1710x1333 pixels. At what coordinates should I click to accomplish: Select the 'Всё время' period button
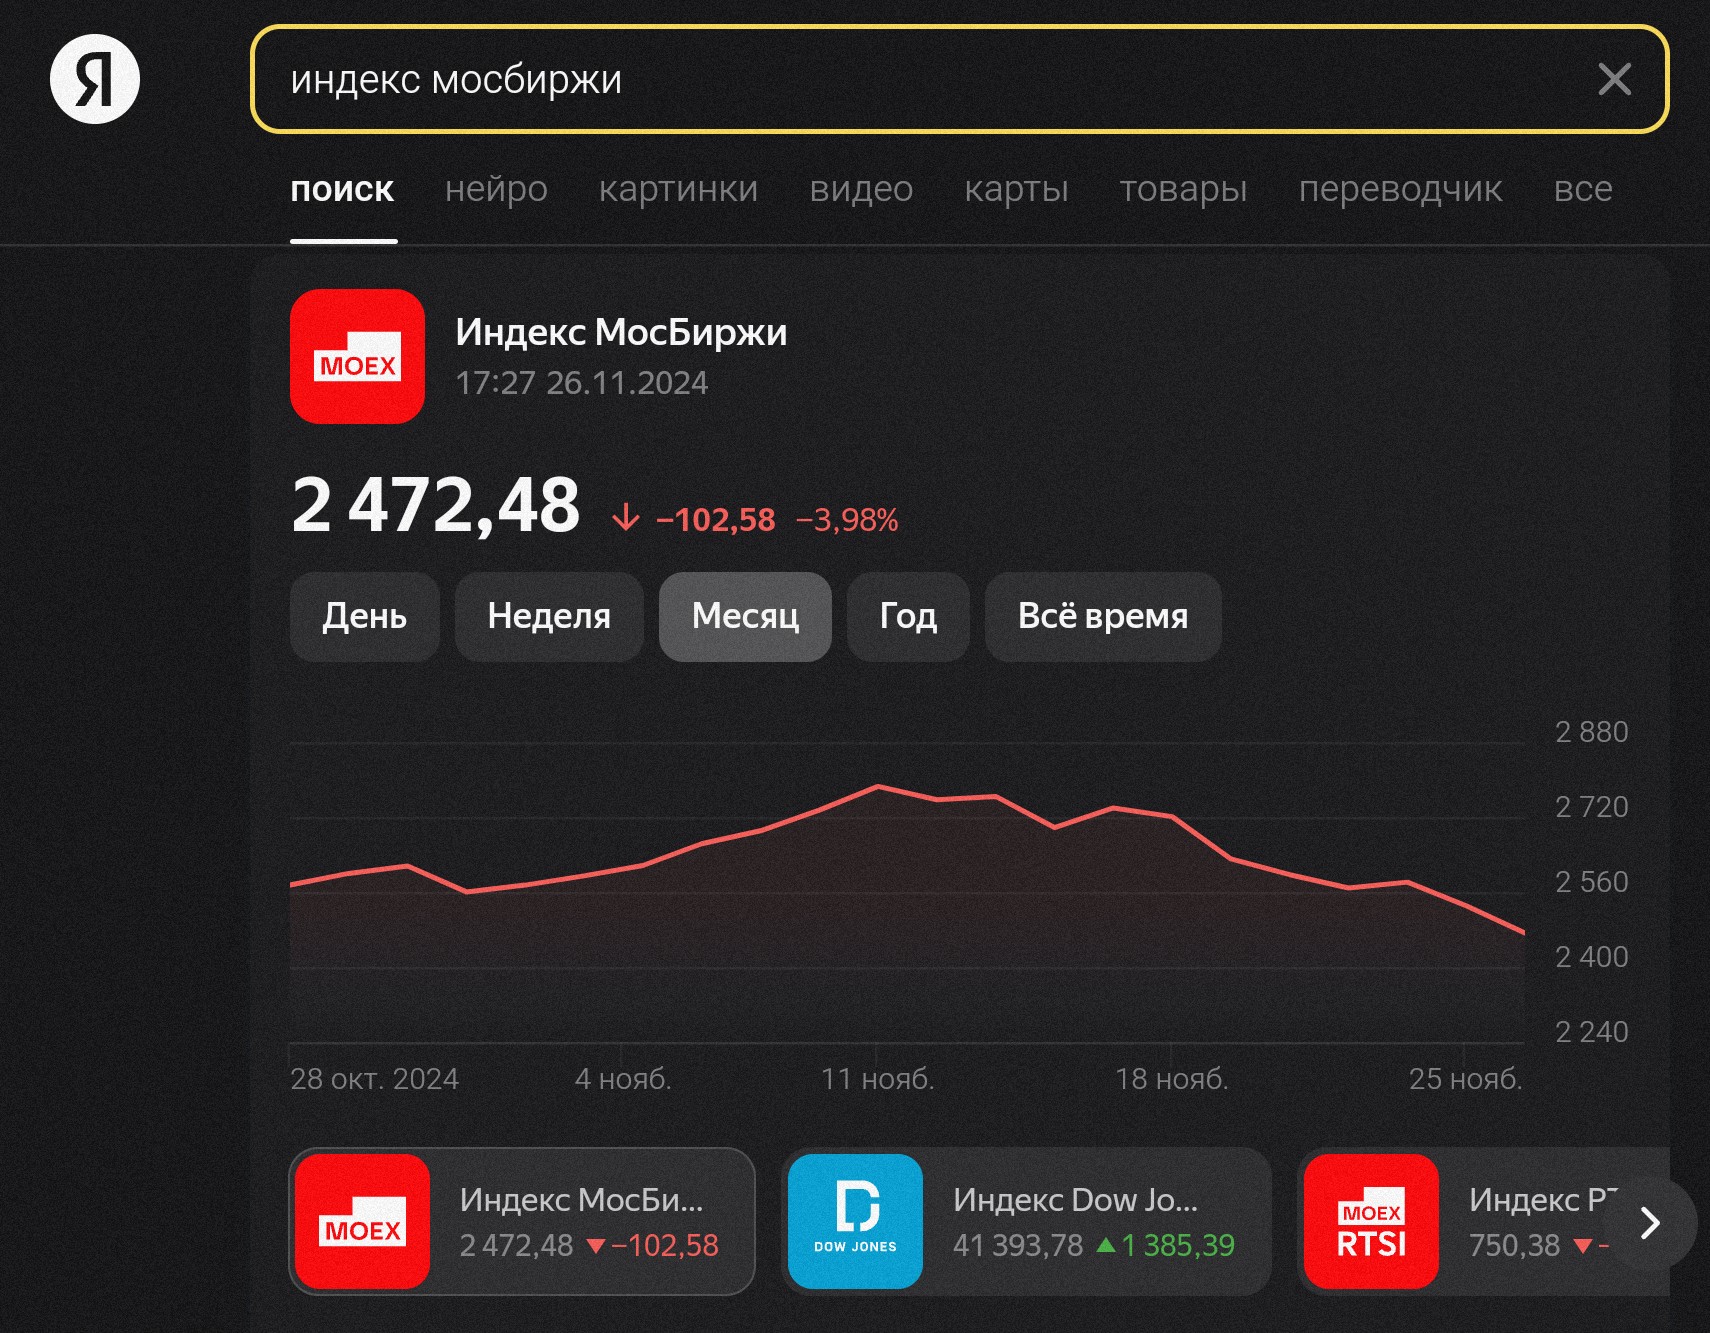tap(1103, 616)
